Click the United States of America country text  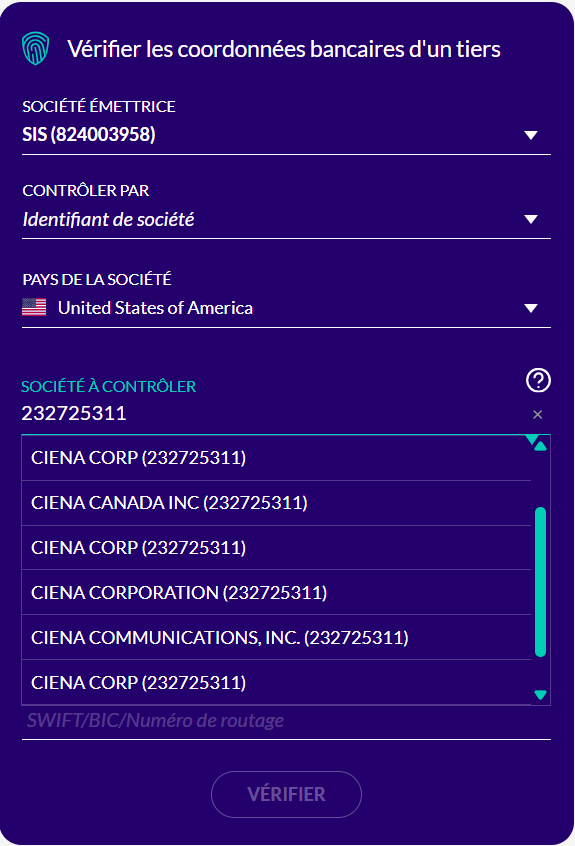tap(155, 308)
